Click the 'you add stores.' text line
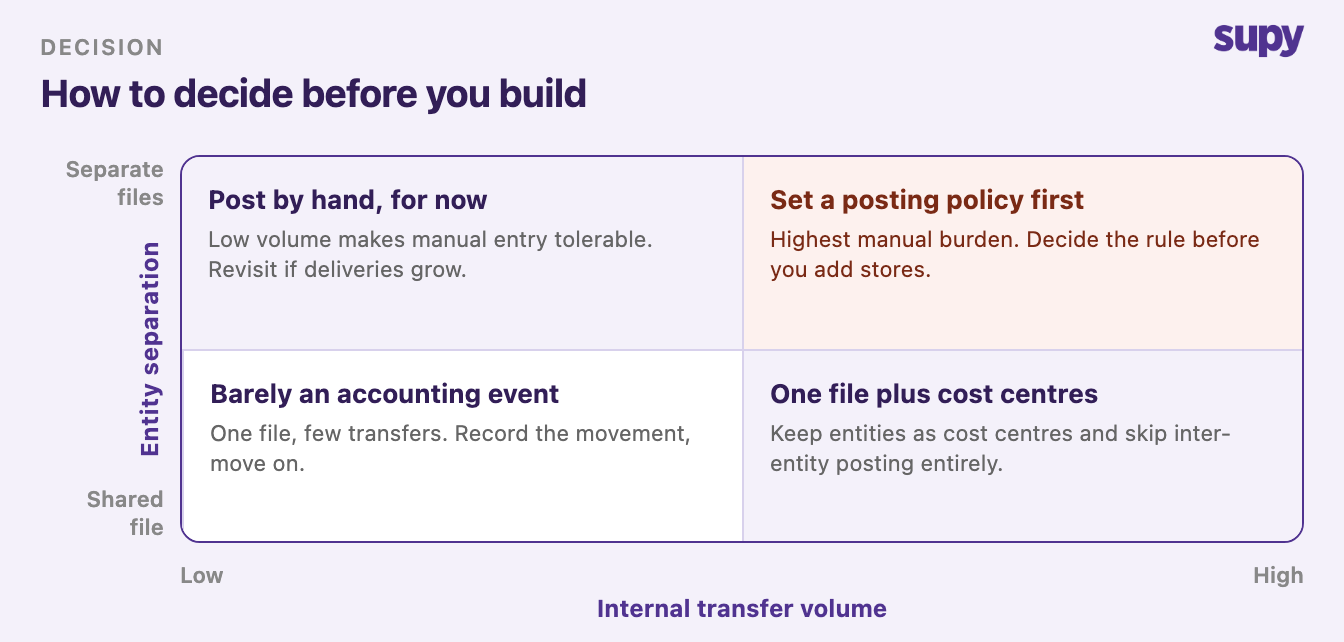 click(x=850, y=270)
